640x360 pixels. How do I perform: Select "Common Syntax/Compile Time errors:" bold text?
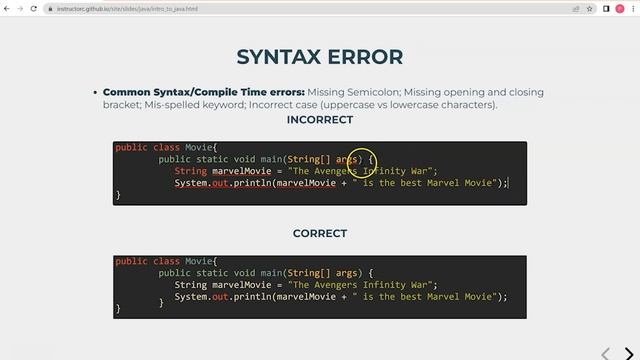pyautogui.click(x=204, y=92)
